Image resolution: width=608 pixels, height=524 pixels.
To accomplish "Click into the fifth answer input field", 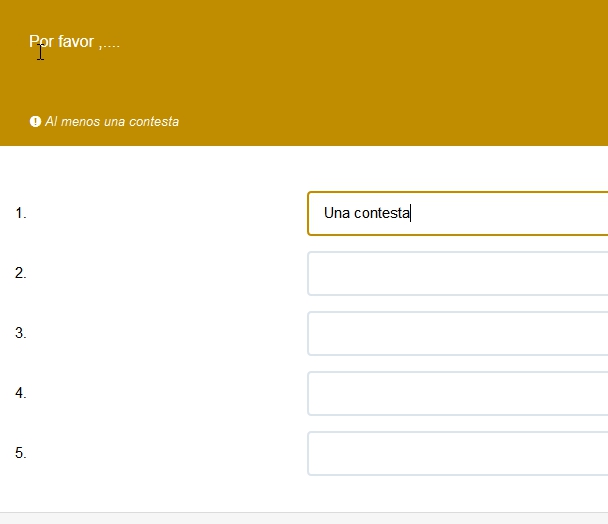I will point(458,453).
